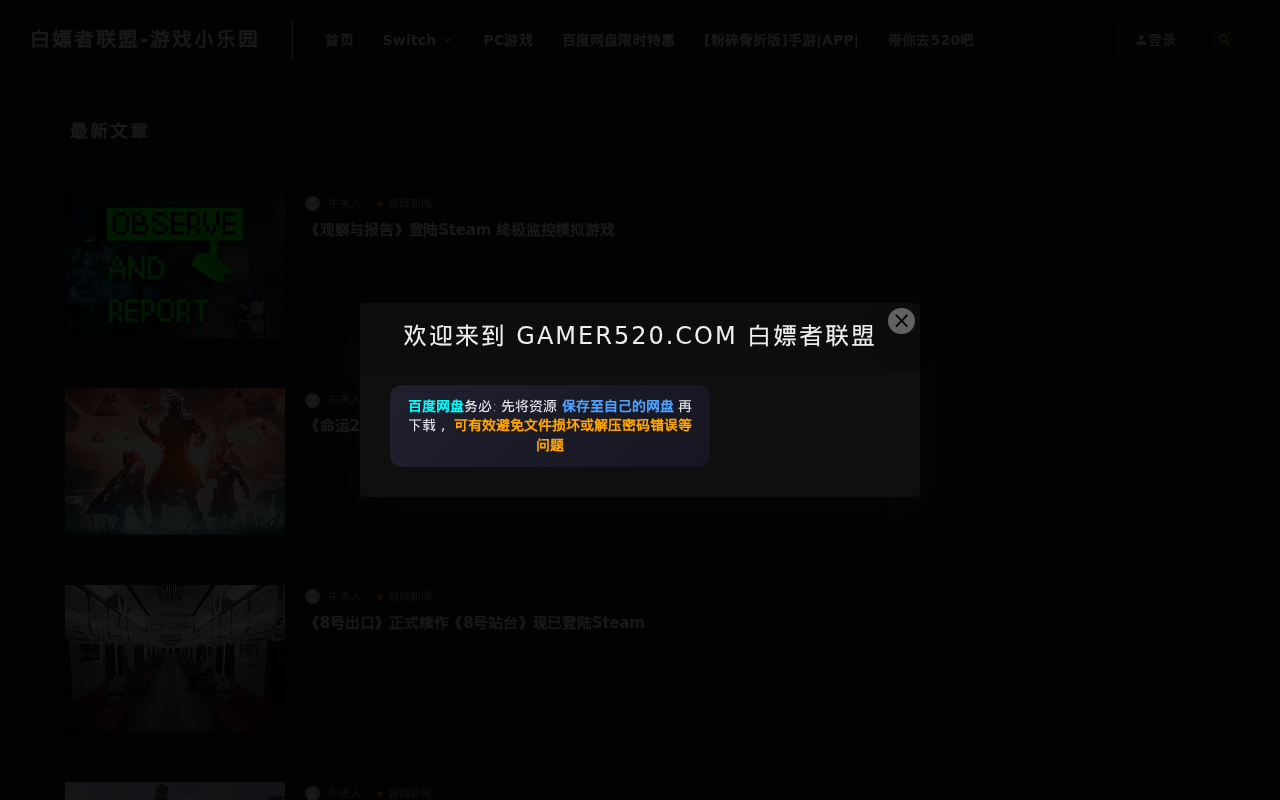Click orange 可有效避免文件损坏或解压密码错误等问题 text
Viewport: 1280px width, 800px height.
(x=572, y=435)
